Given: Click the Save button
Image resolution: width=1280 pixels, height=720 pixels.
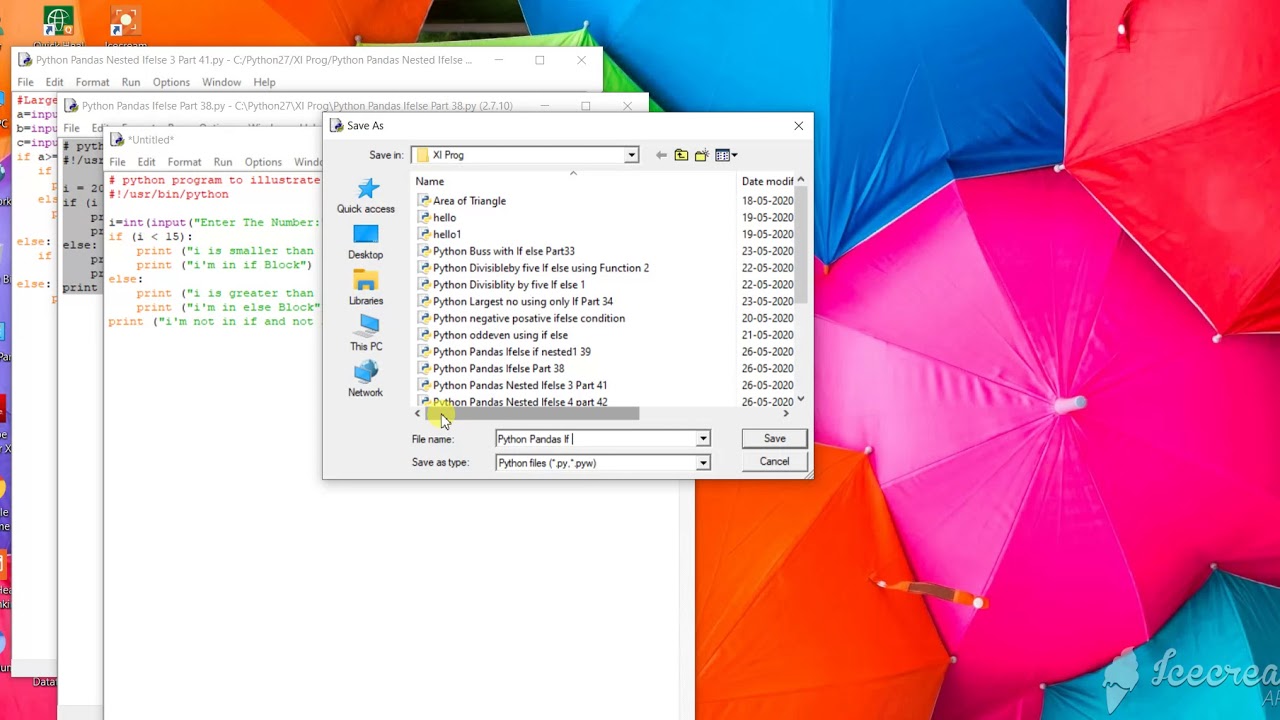Looking at the screenshot, I should 774,439.
